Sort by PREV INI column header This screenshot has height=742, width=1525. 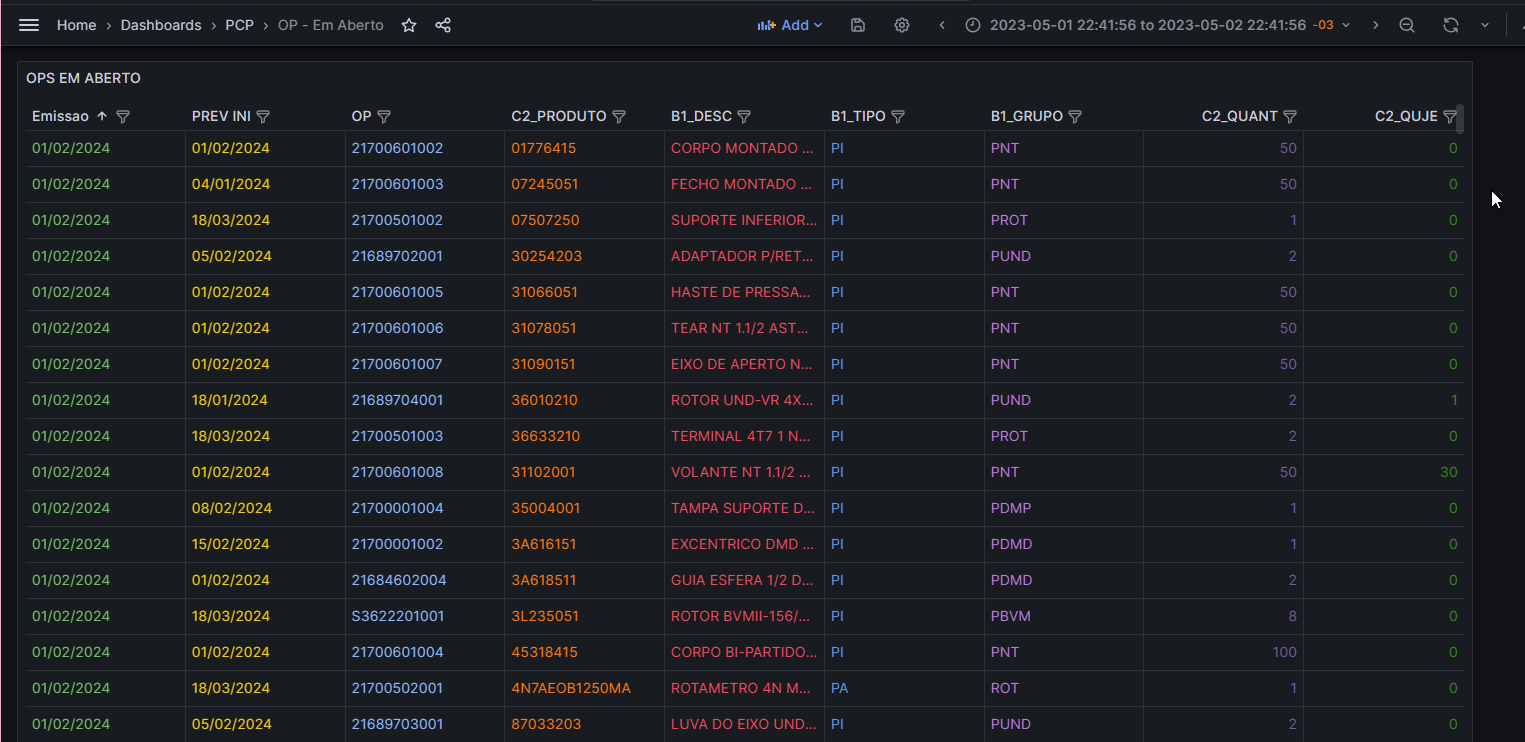(221, 116)
